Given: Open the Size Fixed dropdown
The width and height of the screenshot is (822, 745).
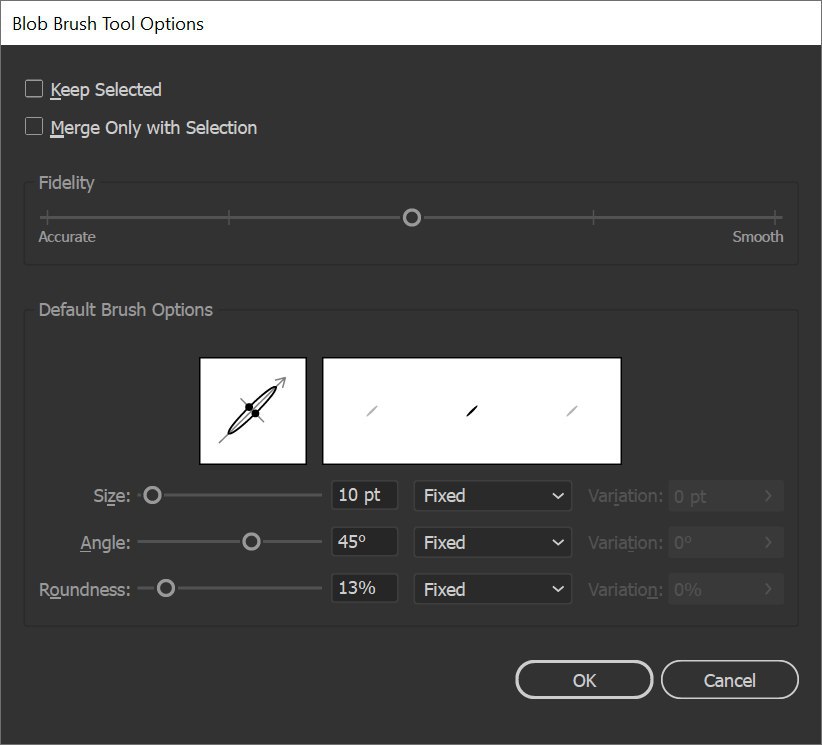Looking at the screenshot, I should 493,495.
